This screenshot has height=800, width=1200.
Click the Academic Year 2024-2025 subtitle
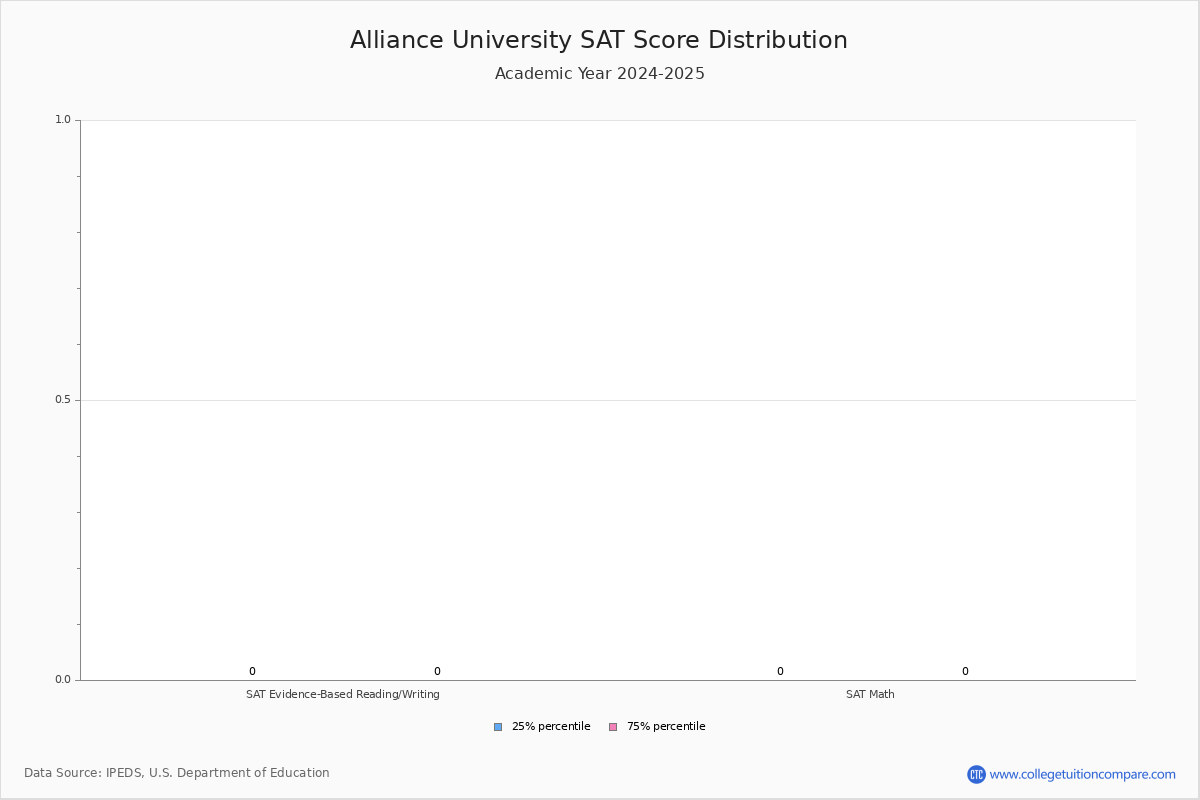[599, 74]
